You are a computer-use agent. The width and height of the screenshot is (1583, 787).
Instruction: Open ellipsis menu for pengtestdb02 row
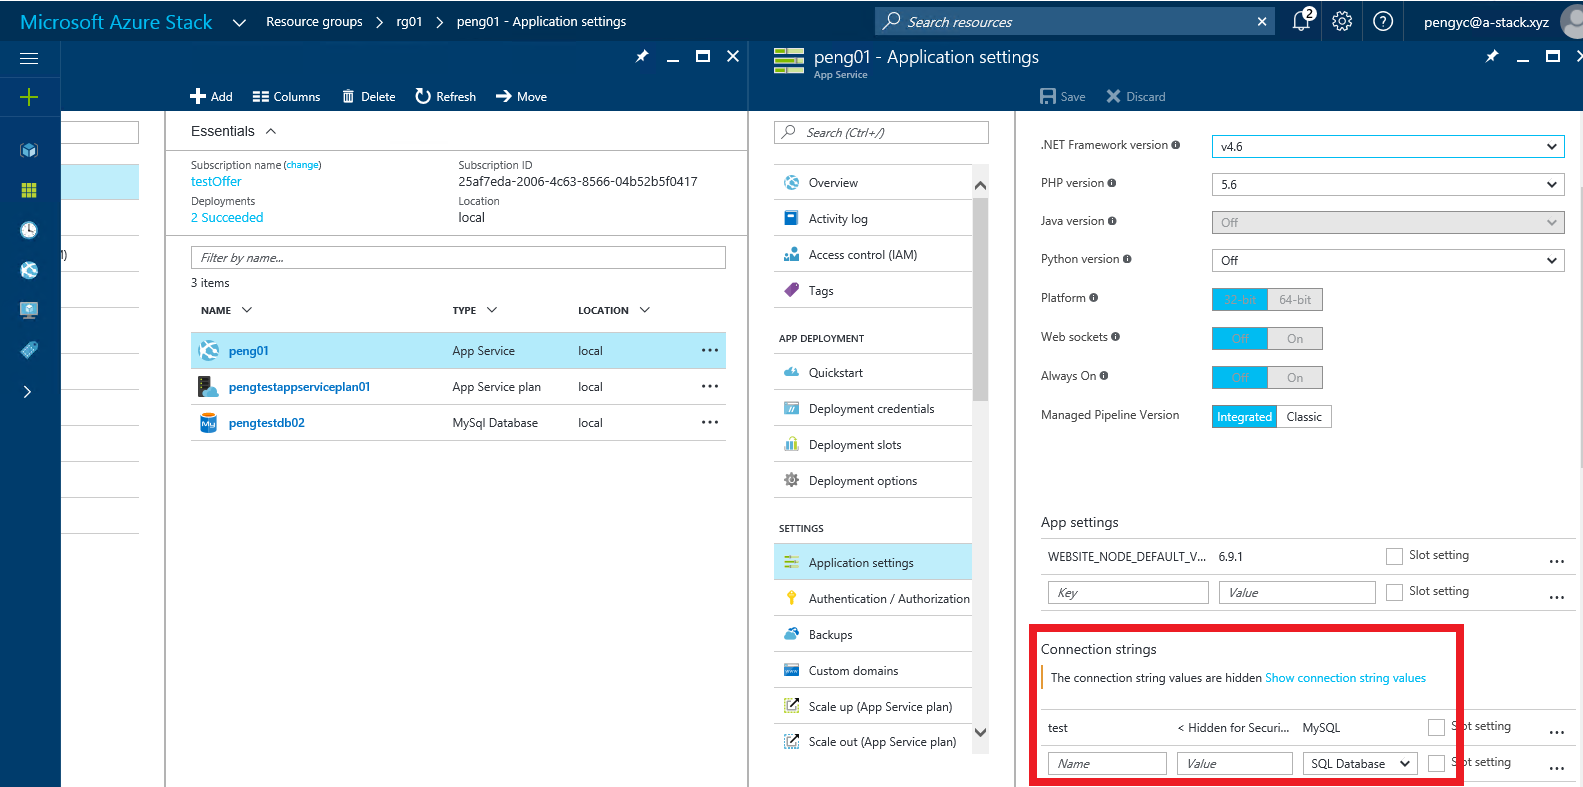pyautogui.click(x=710, y=422)
